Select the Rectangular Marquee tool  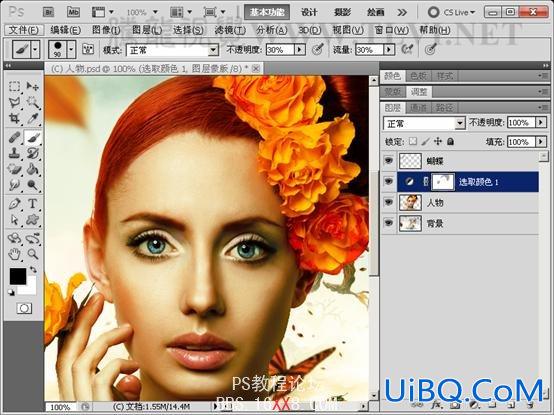[x=14, y=86]
